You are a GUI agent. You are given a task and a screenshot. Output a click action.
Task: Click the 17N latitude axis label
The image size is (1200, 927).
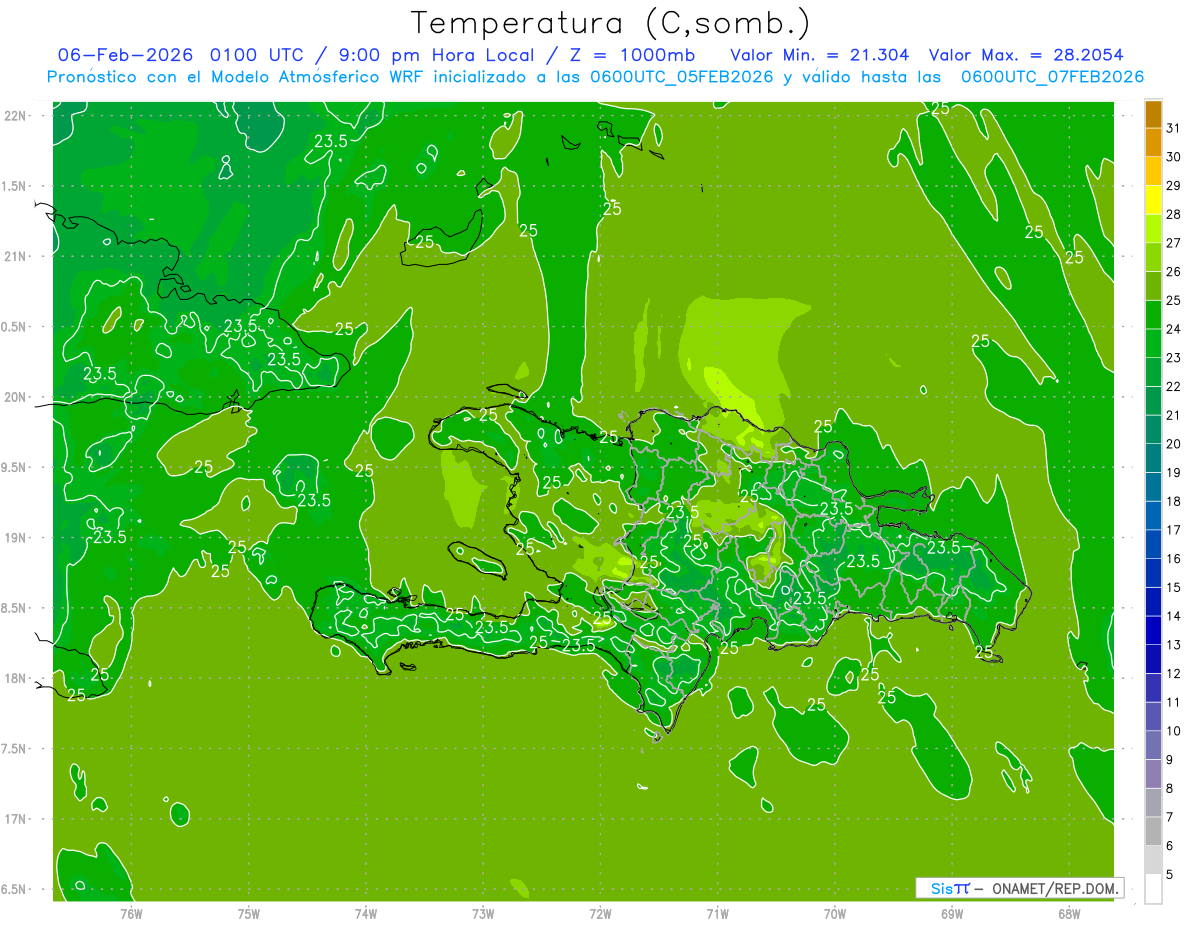[x=16, y=819]
